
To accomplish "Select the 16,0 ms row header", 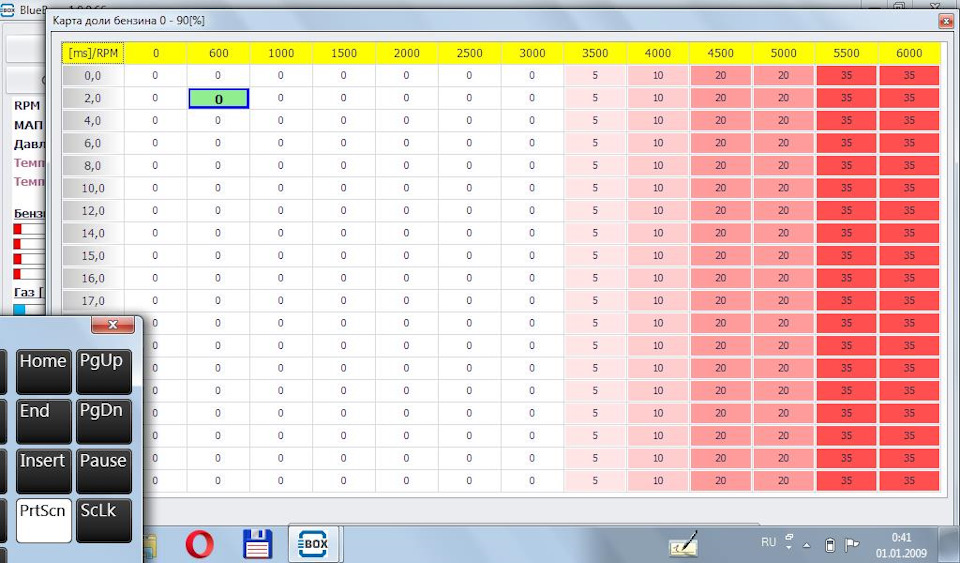I will click(x=93, y=278).
